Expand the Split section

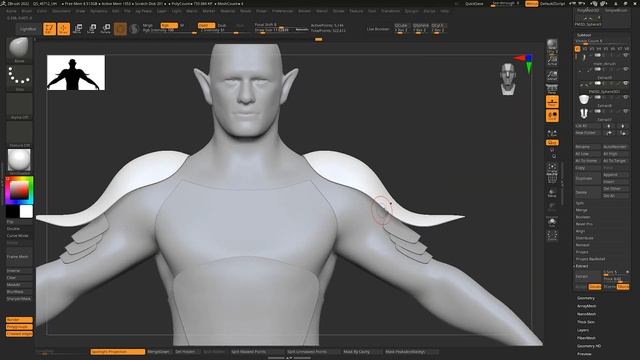[x=580, y=203]
